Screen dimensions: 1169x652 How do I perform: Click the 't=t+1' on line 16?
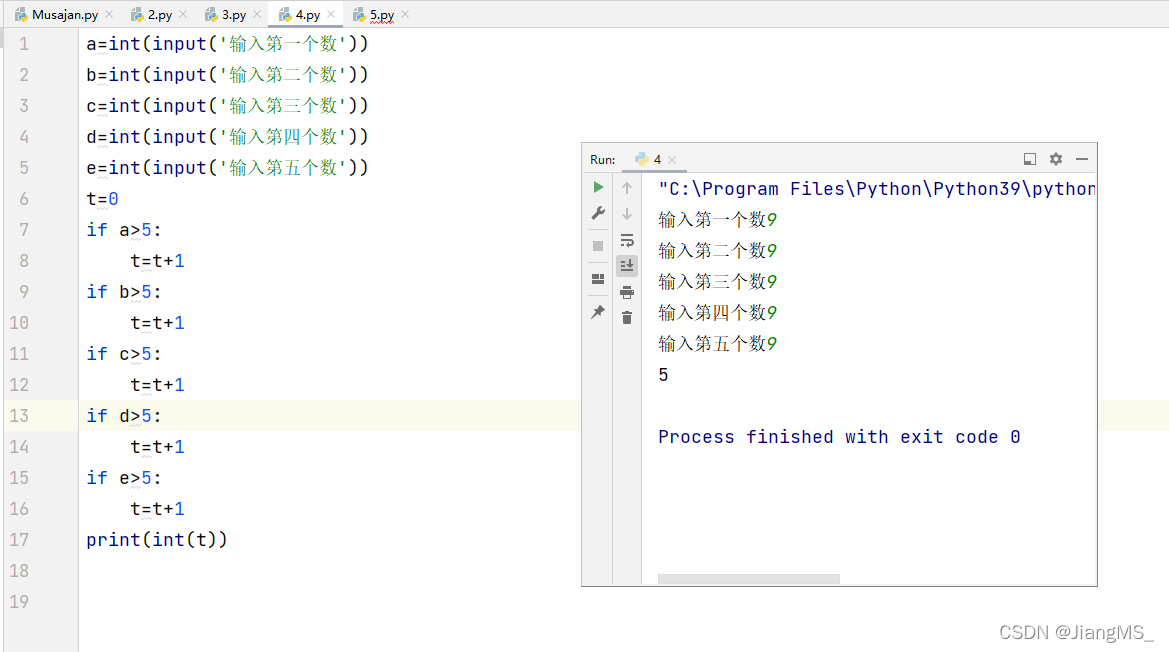[157, 509]
